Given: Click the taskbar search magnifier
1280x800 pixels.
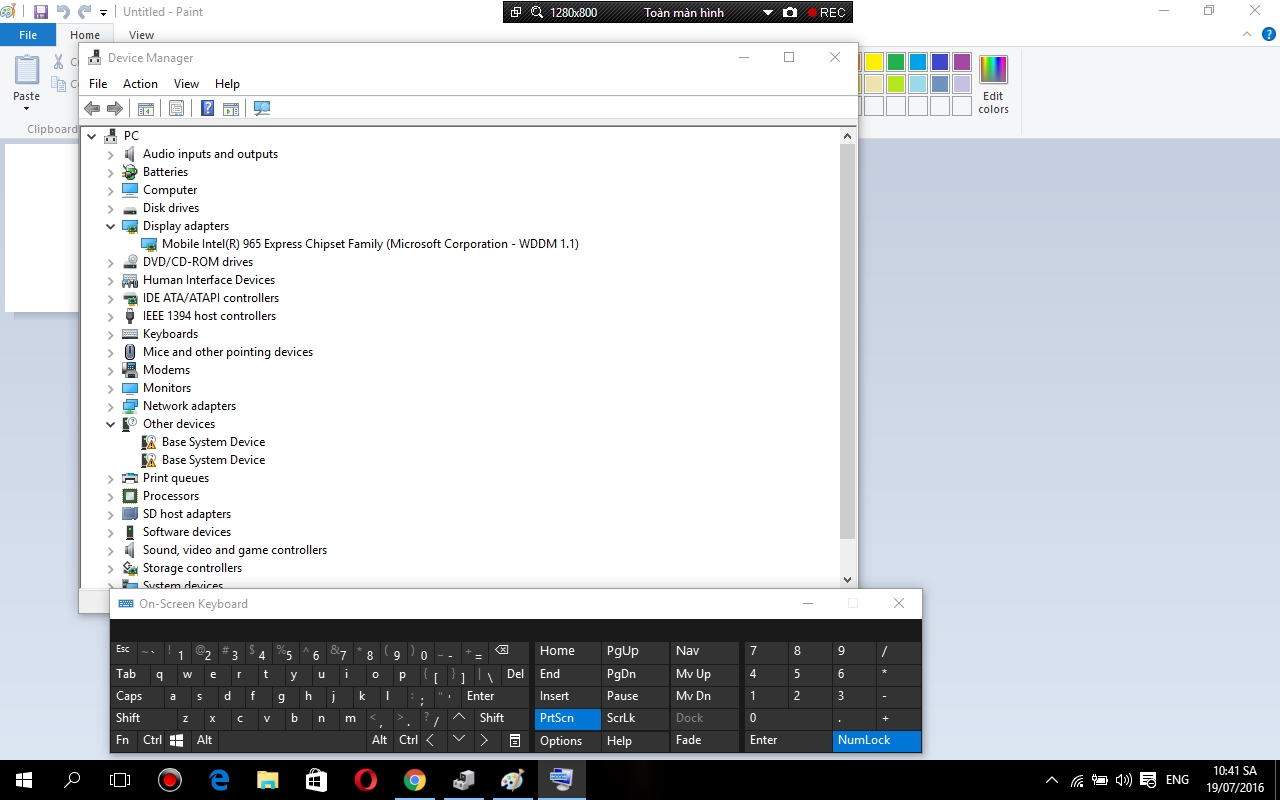Looking at the screenshot, I should tap(72, 780).
